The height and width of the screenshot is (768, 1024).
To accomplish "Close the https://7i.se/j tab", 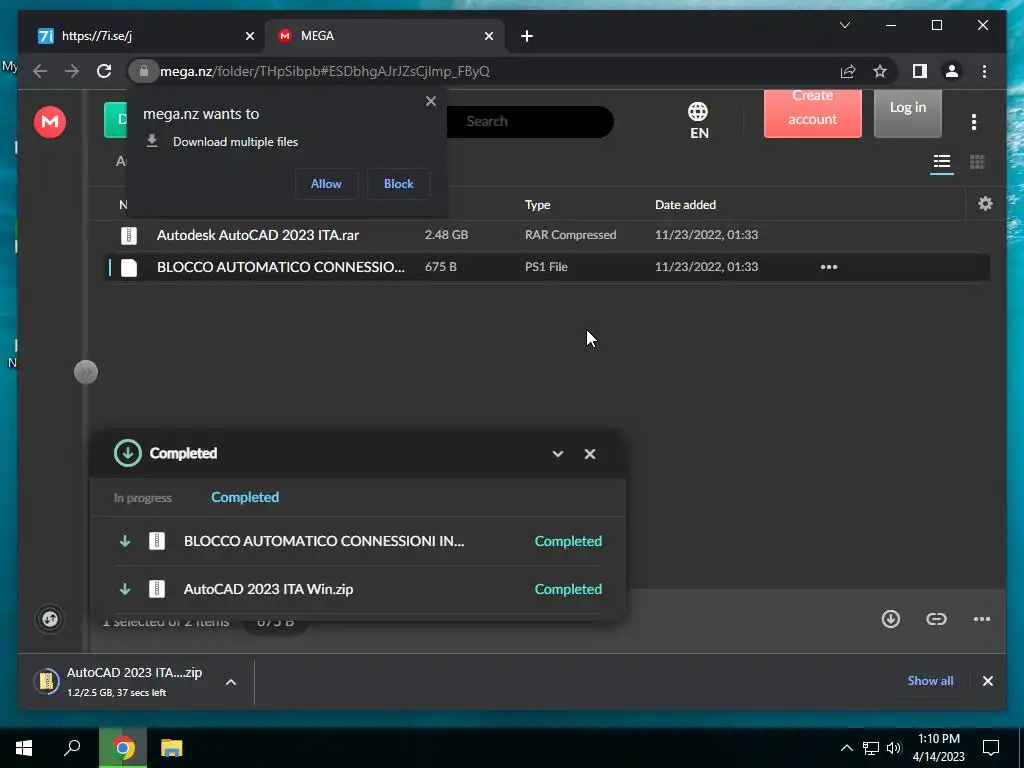I will 249,37.
